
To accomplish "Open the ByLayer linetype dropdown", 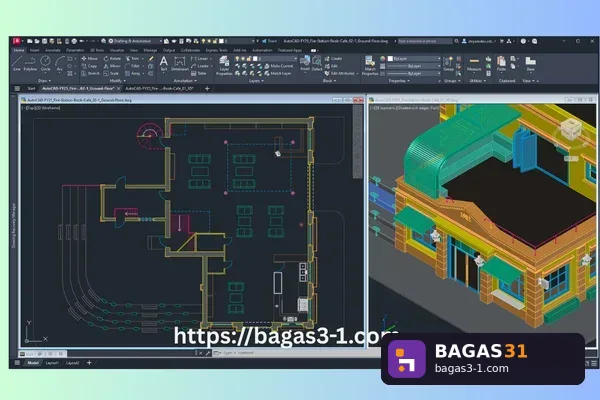I will coord(414,73).
